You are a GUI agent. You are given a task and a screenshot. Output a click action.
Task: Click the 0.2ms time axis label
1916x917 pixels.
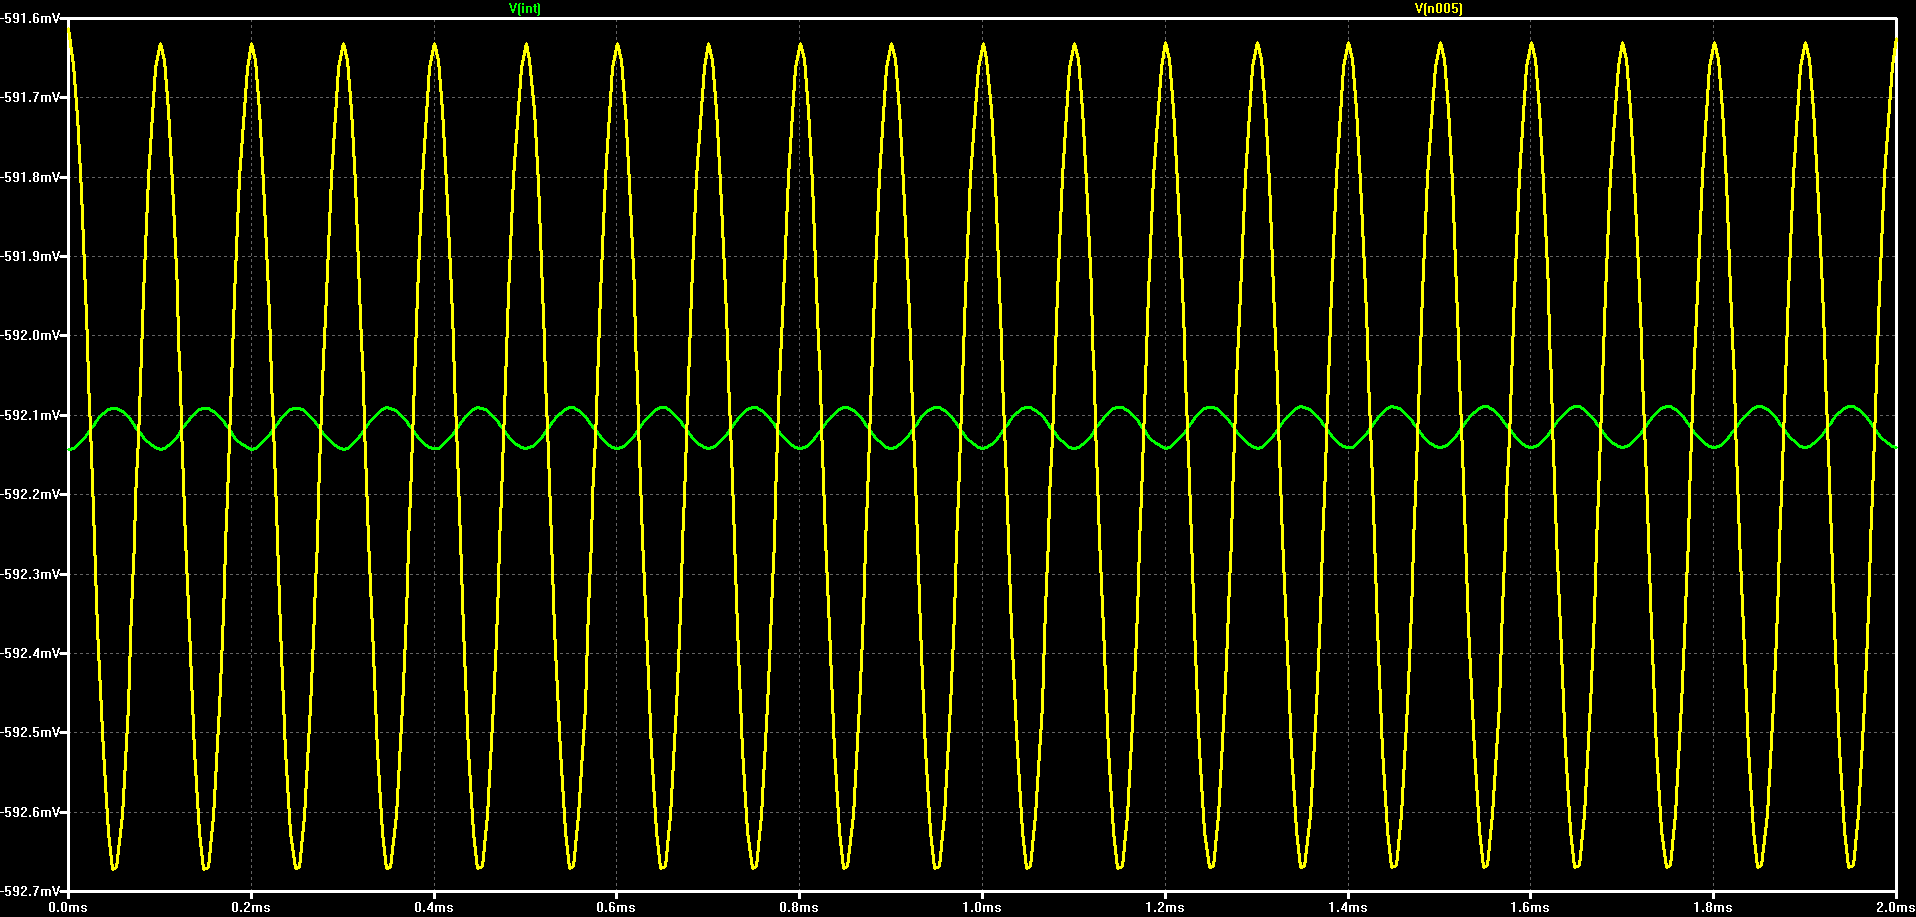(251, 908)
